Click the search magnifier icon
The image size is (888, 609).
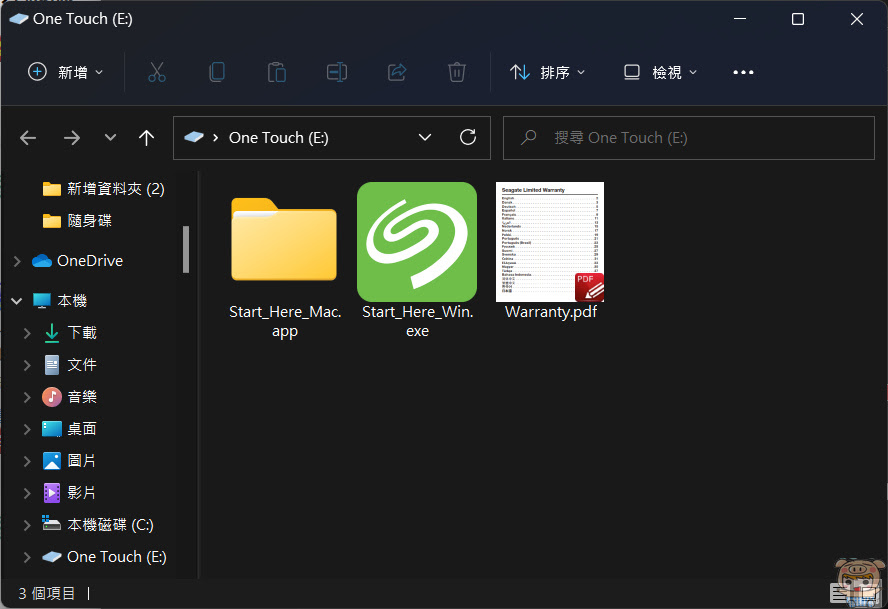(529, 137)
